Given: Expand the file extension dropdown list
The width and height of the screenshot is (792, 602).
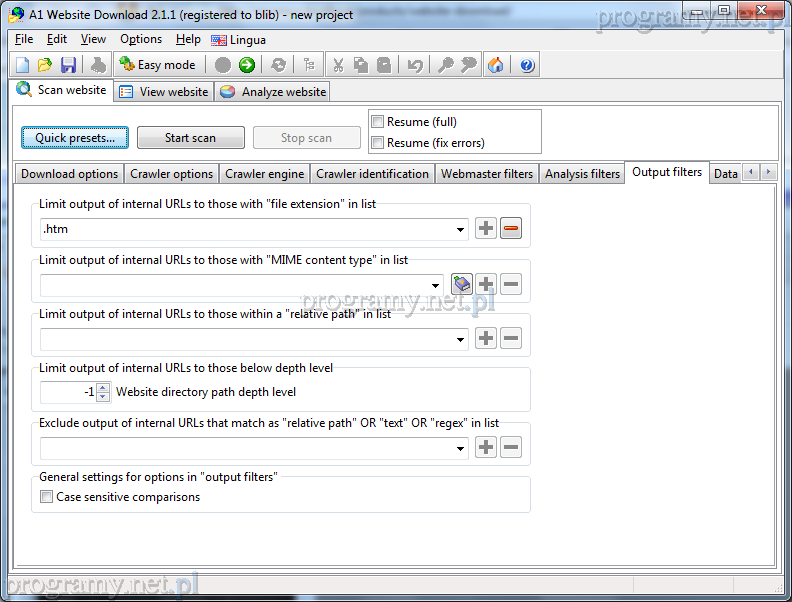Looking at the screenshot, I should tap(461, 230).
